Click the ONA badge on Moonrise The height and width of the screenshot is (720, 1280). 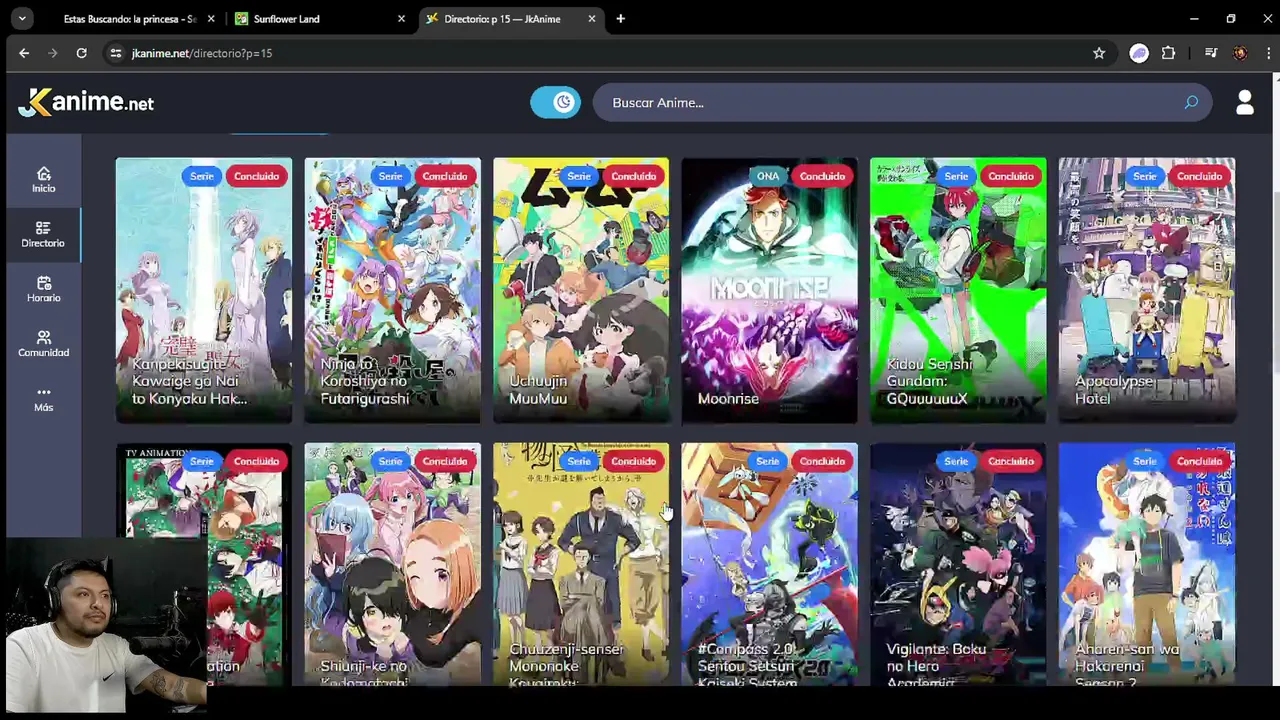767,176
